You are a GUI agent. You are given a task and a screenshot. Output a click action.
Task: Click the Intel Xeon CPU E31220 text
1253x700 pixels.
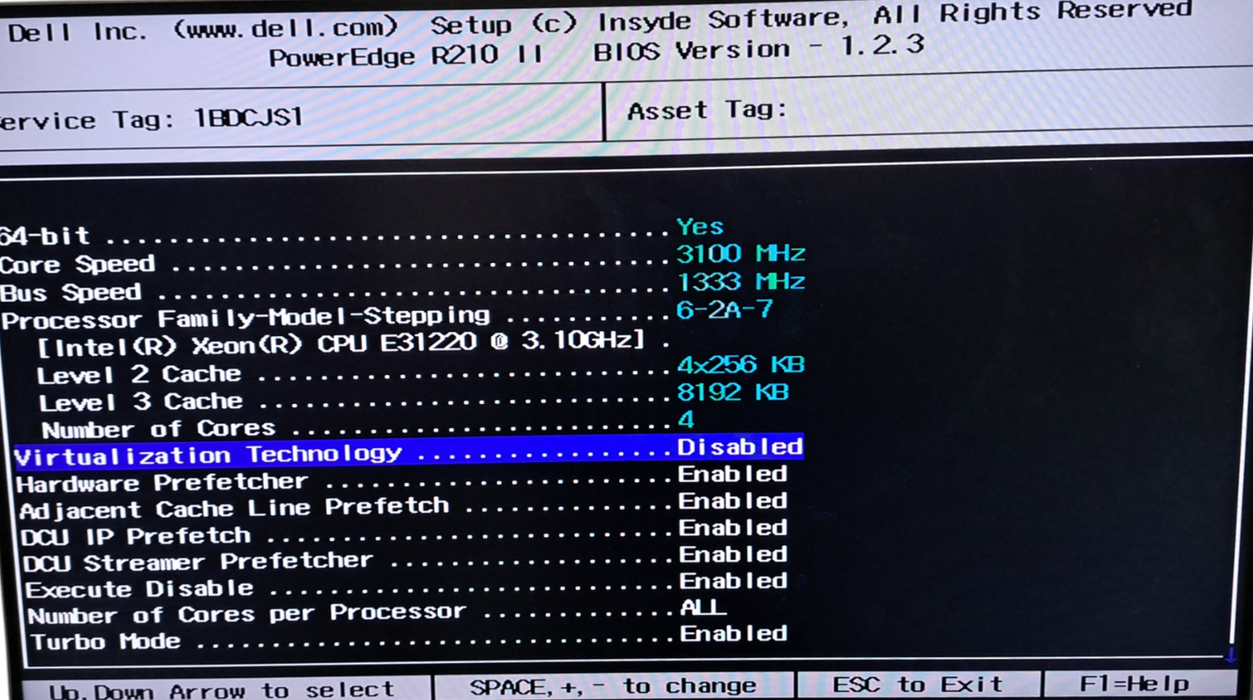point(341,343)
